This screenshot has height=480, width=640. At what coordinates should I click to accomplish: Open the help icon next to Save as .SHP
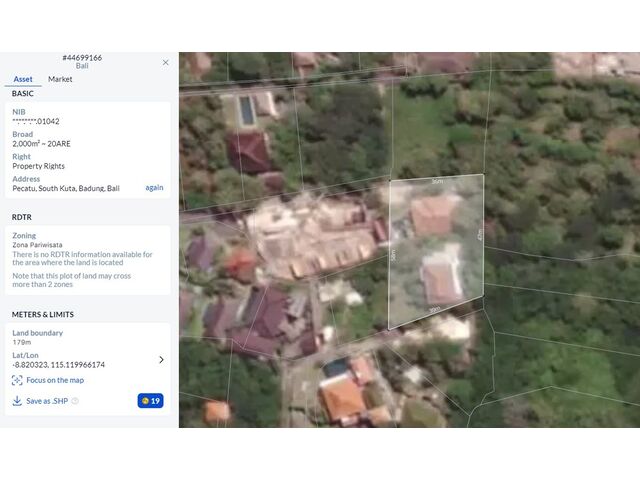[75, 401]
